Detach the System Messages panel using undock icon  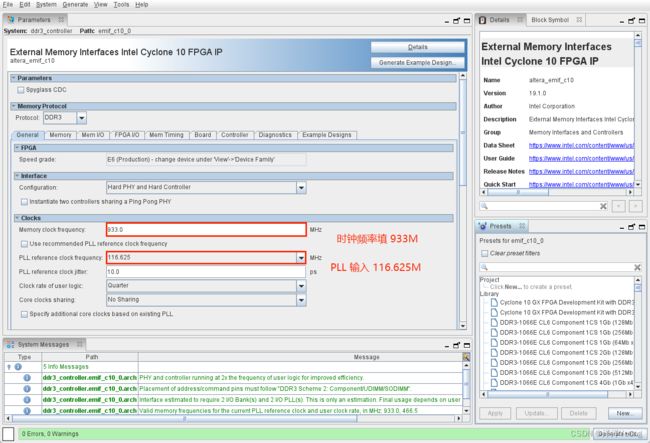(456, 345)
